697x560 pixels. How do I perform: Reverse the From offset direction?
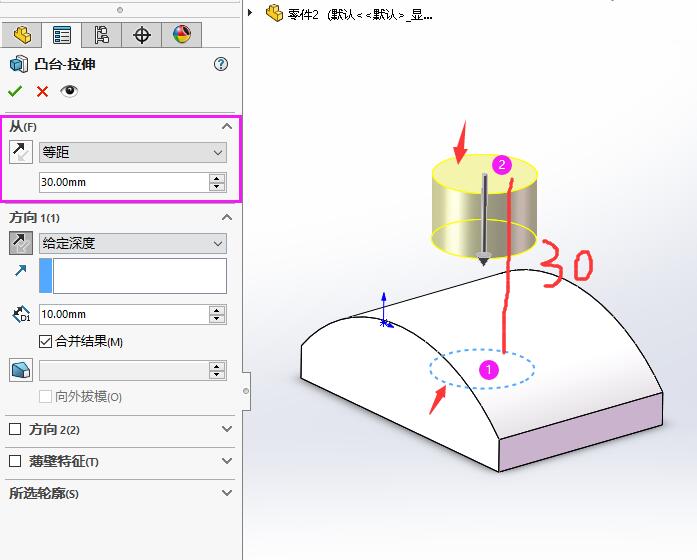click(x=21, y=152)
